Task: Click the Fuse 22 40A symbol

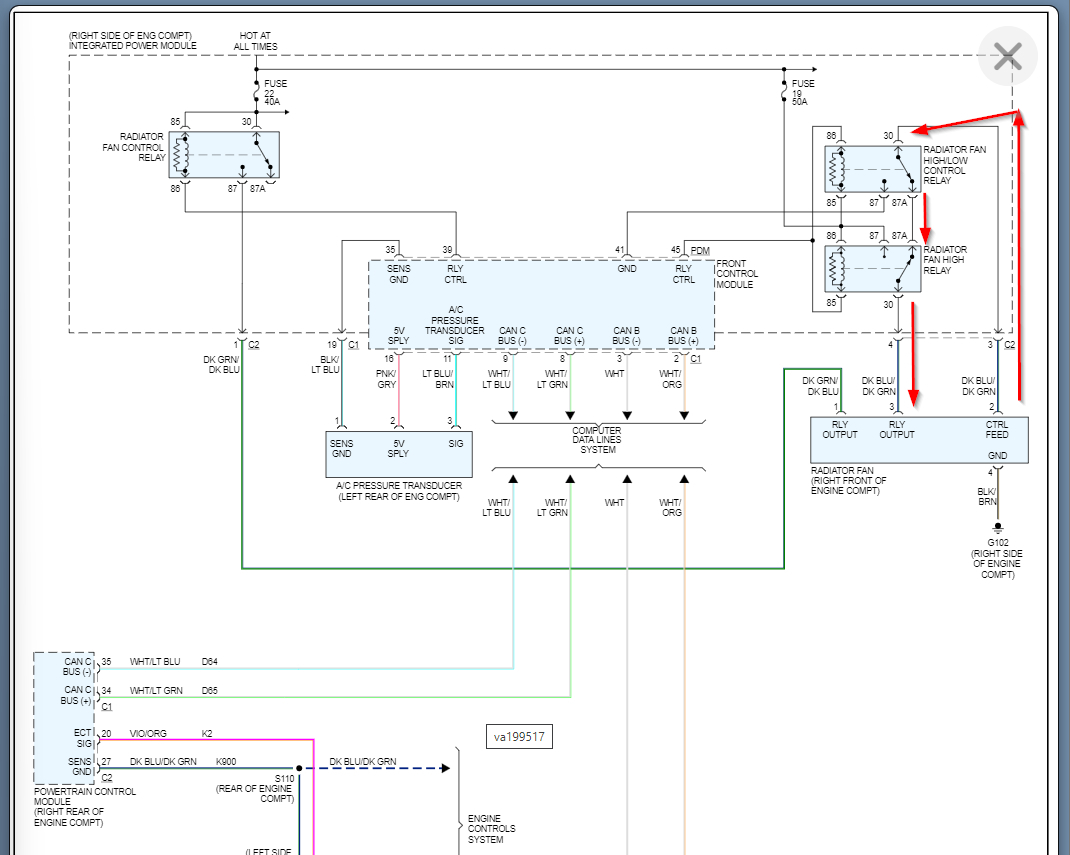Action: (x=257, y=93)
